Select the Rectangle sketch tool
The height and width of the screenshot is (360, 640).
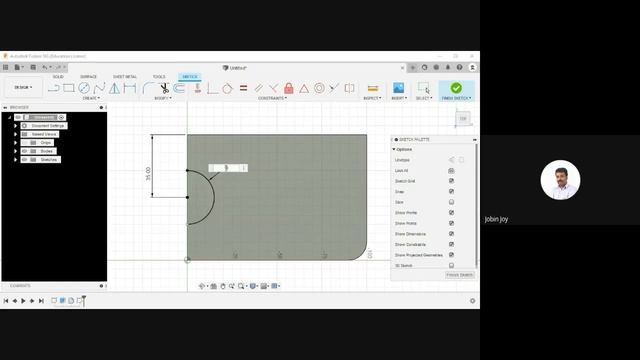tap(69, 88)
